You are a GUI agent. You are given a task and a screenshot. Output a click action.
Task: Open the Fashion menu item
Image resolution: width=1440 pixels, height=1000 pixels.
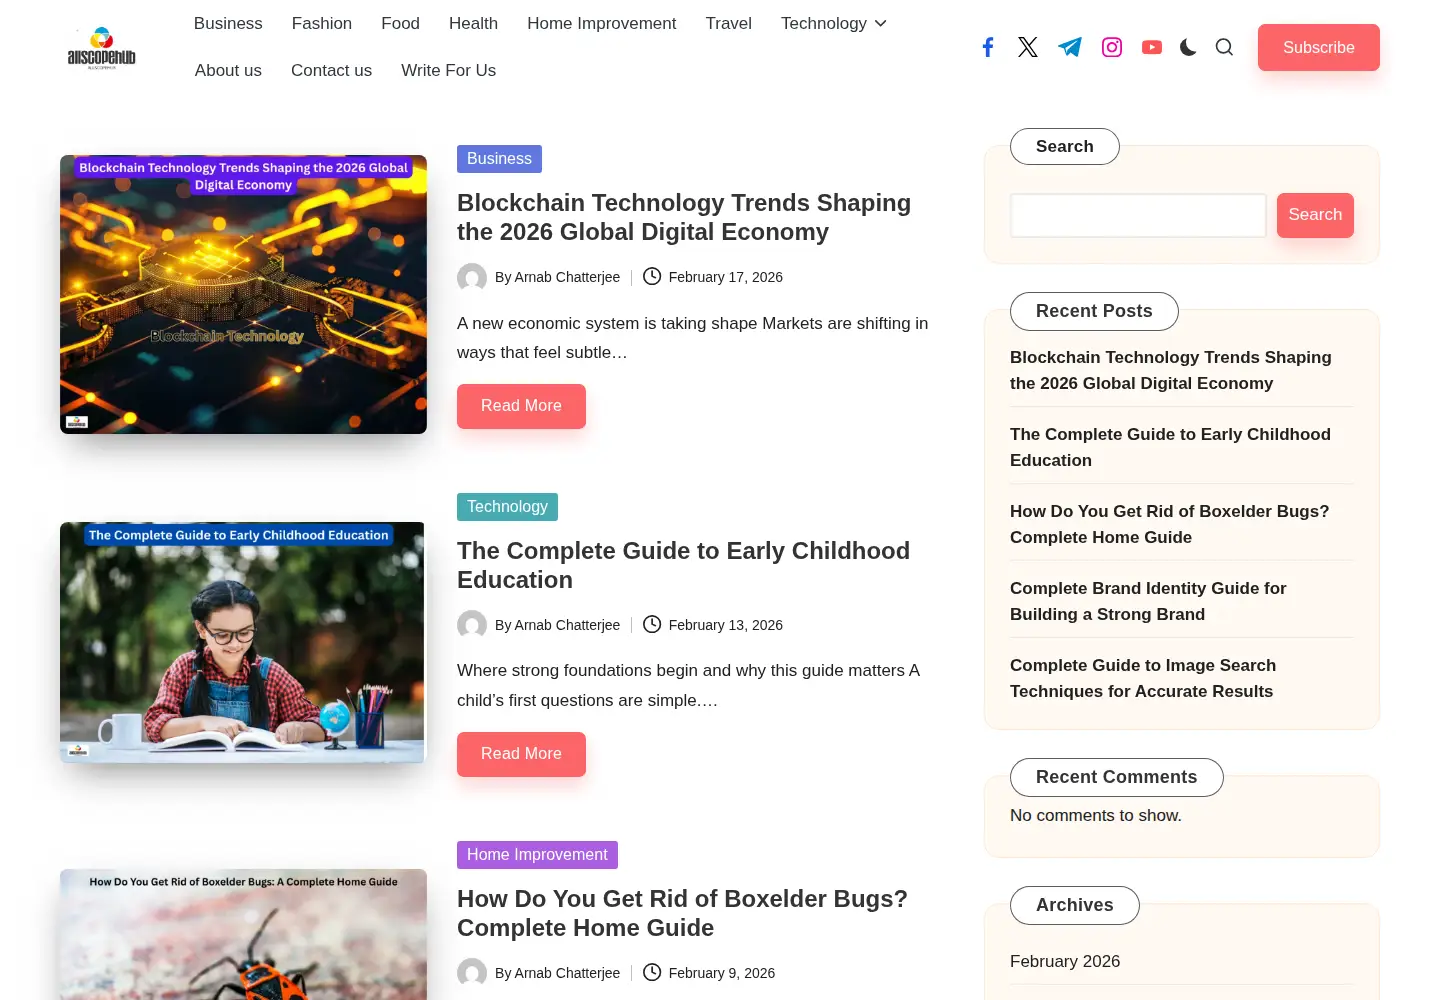tap(322, 23)
